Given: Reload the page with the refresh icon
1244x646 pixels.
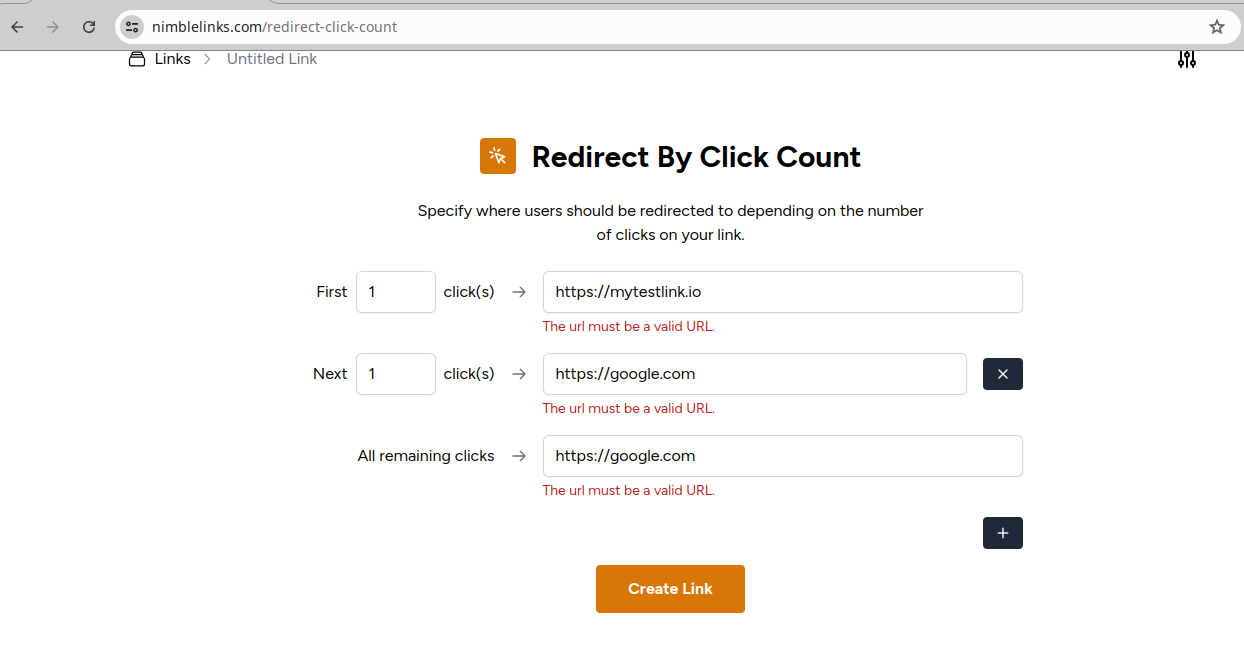Looking at the screenshot, I should click(89, 27).
